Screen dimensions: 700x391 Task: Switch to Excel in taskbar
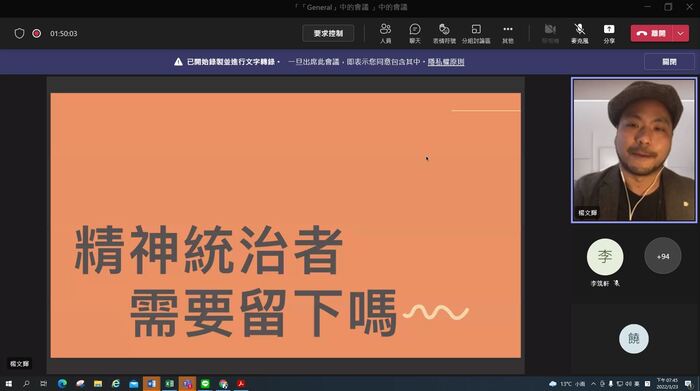pyautogui.click(x=169, y=383)
